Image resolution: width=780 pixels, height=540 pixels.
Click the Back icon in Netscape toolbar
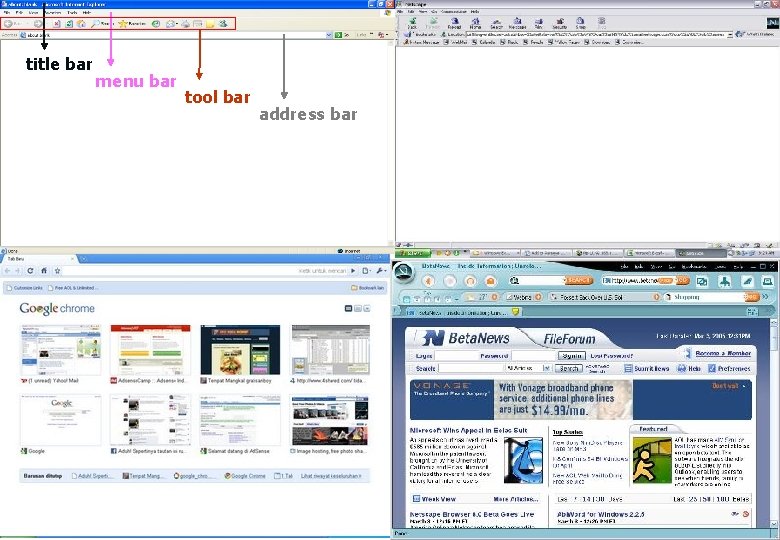pyautogui.click(x=412, y=23)
